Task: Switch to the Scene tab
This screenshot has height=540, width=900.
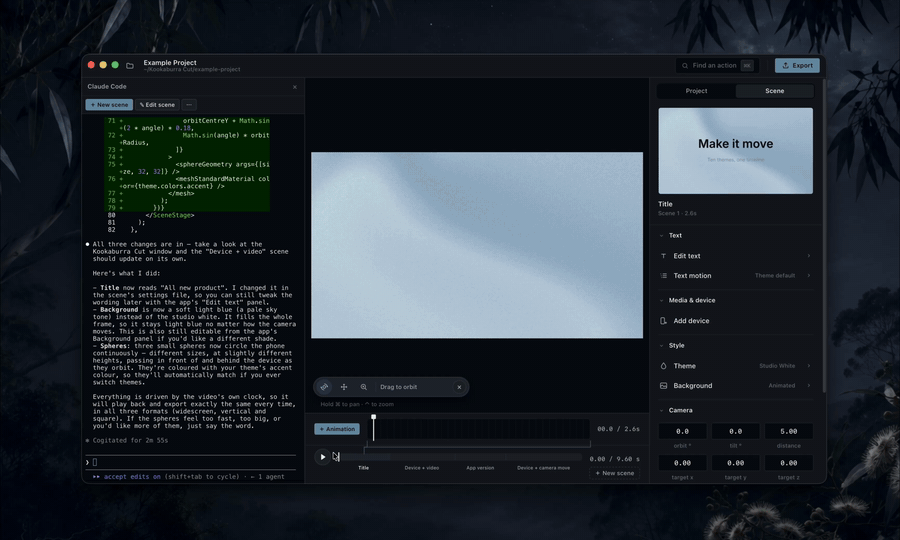Action: coord(774,91)
